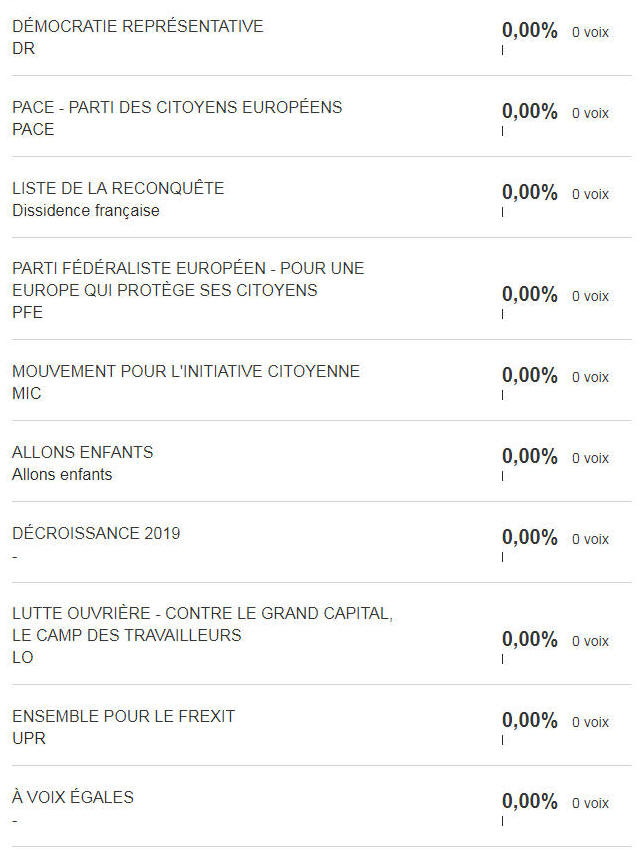This screenshot has height=854, width=640.
Task: Select PARTI FÉDÉRALISTE EUROPÉEN list title
Action: point(188,279)
